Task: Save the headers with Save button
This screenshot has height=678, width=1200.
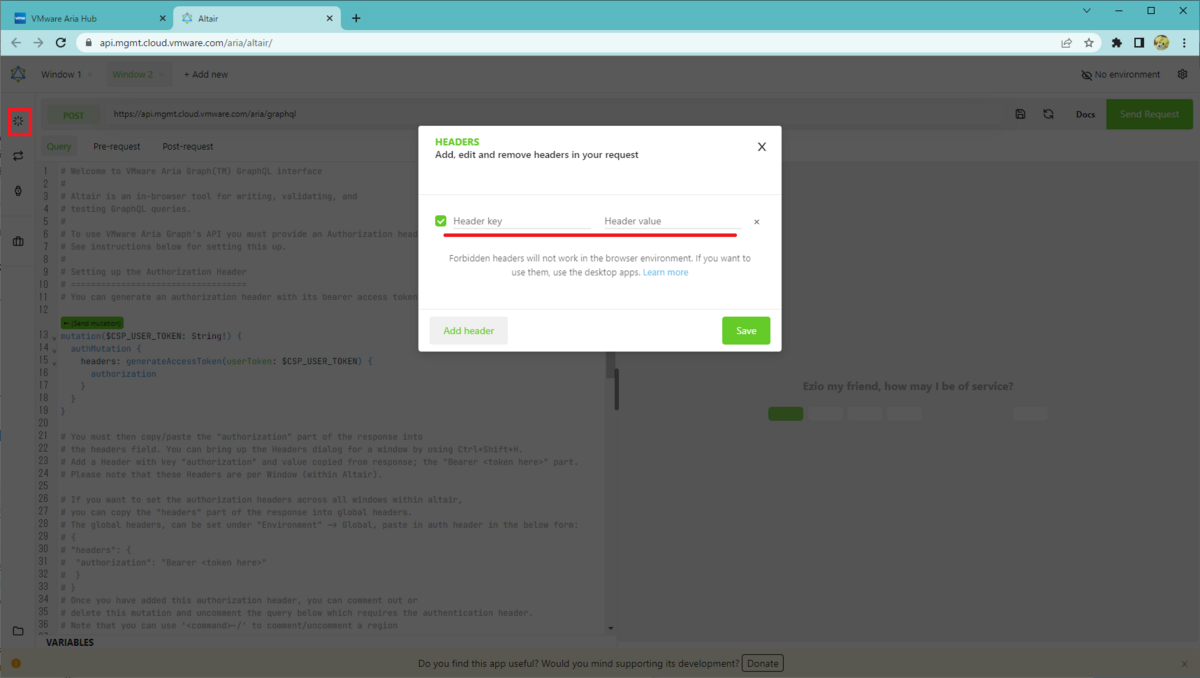Action: coord(746,331)
